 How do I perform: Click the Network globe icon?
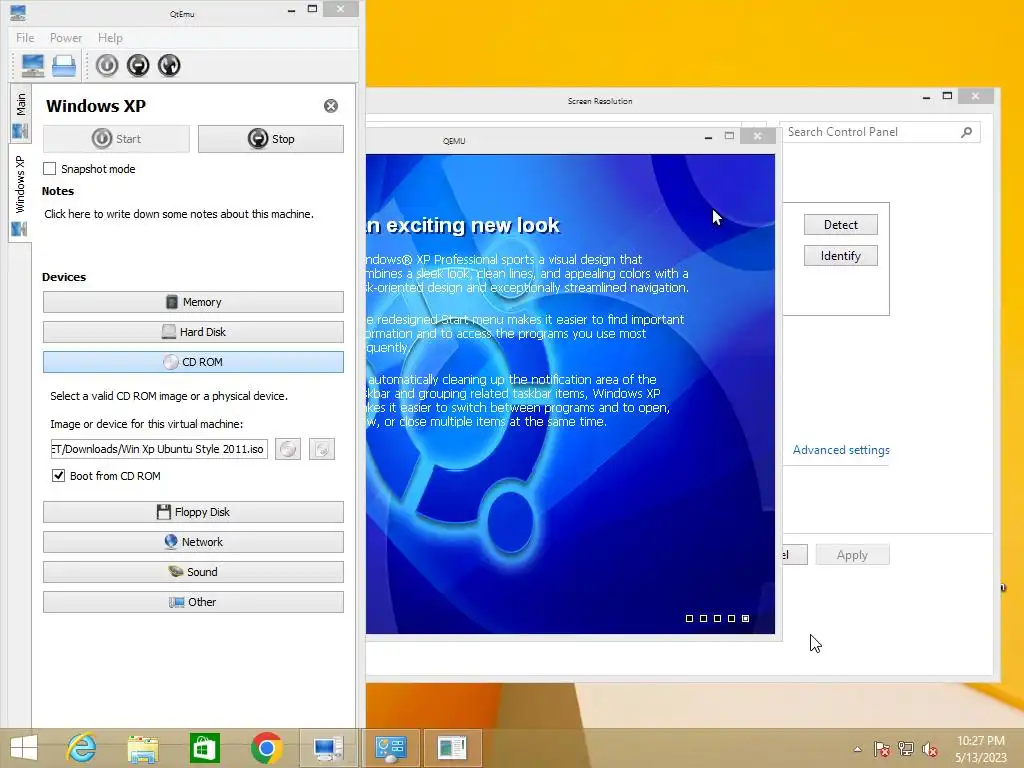tap(171, 541)
